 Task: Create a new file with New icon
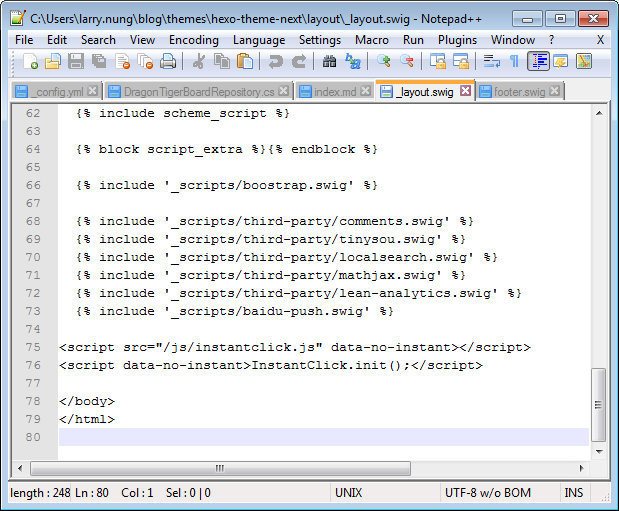(30, 62)
